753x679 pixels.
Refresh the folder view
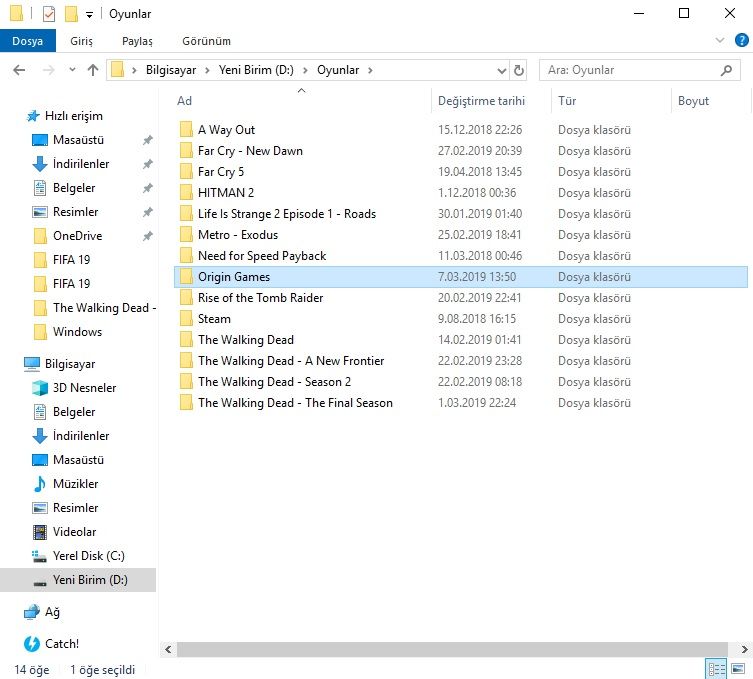click(x=519, y=71)
